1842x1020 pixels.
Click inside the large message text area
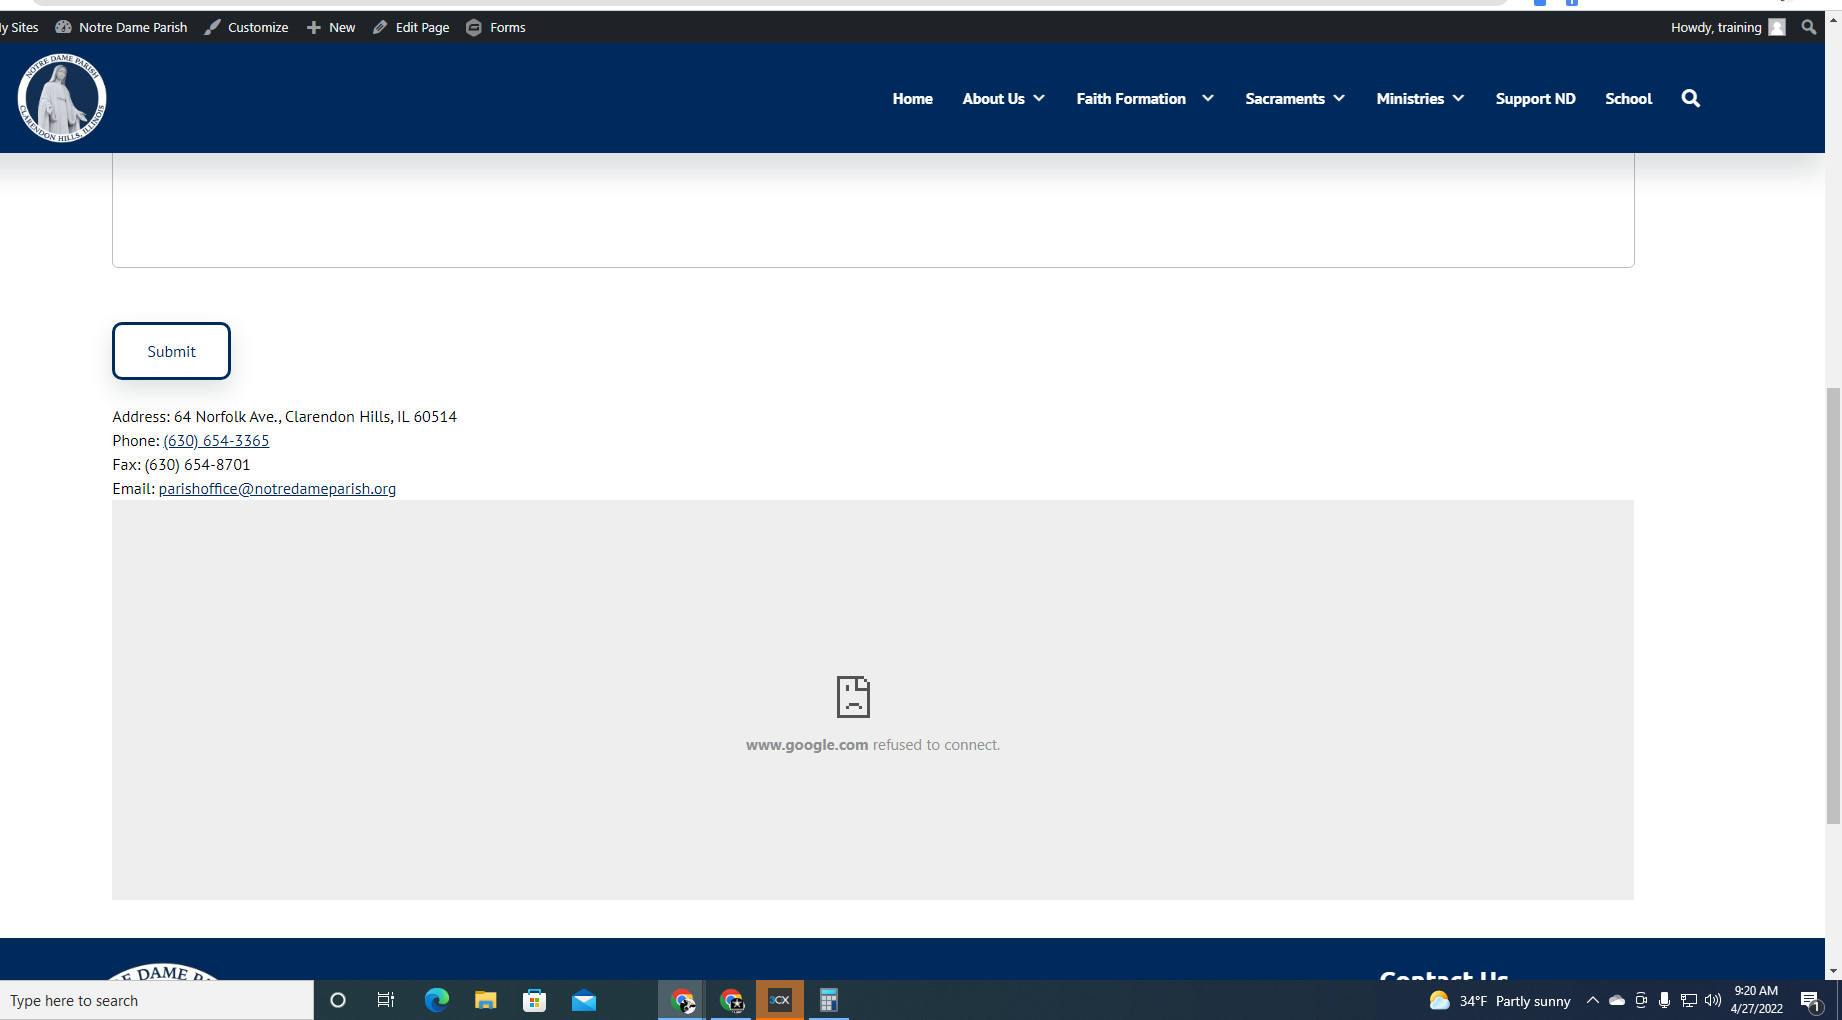coord(872,210)
